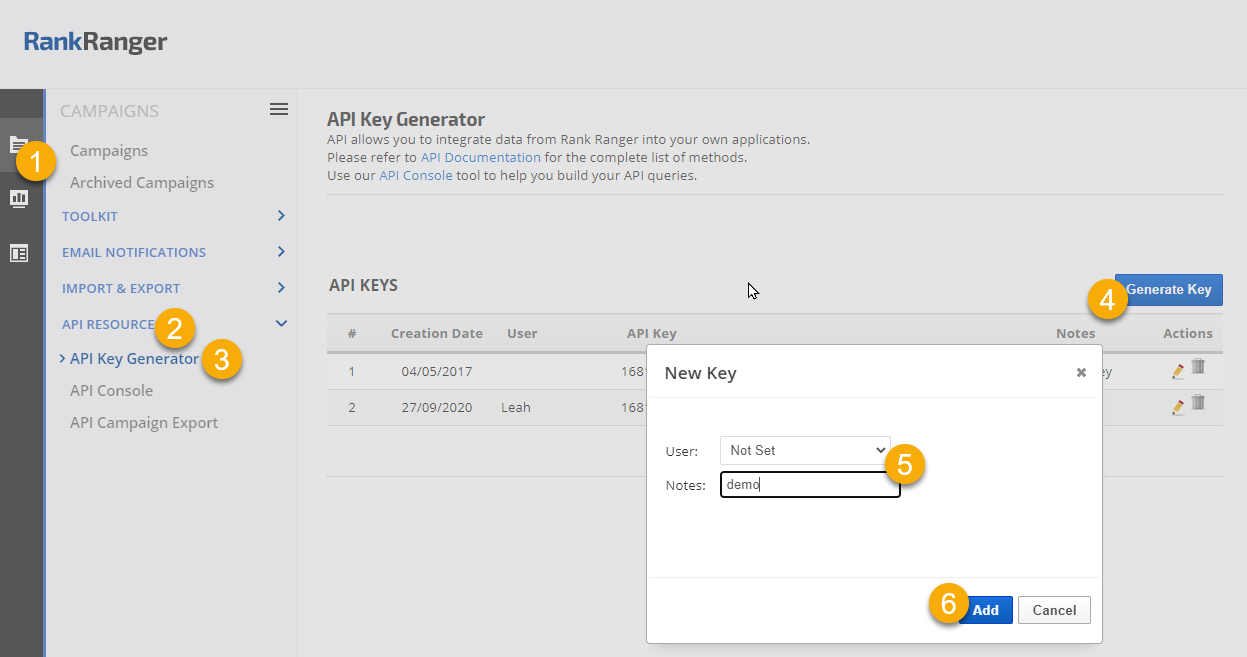Screen dimensions: 1247x657
Task: Select API Campaign Export in sidebar
Action: (x=143, y=423)
